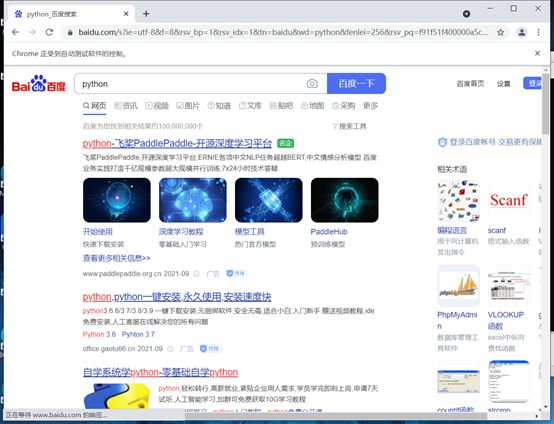Switch to 贴吧 tab

tap(281, 106)
